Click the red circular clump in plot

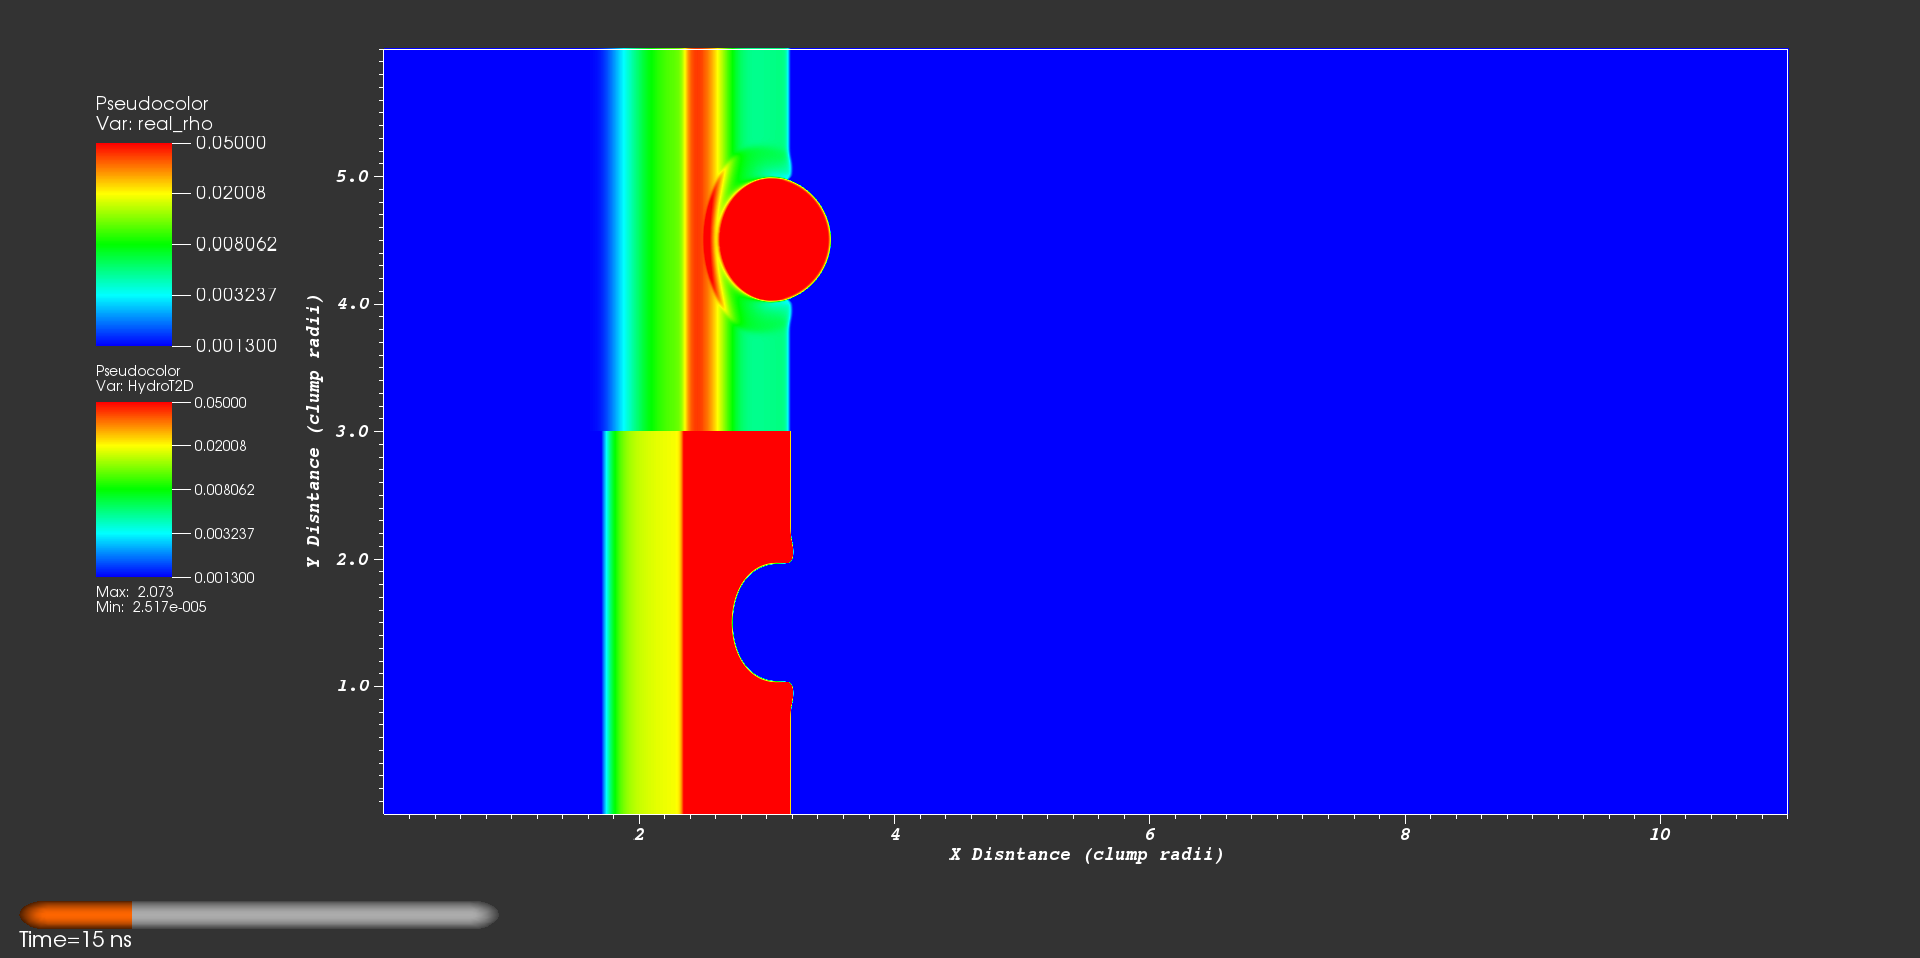[775, 239]
